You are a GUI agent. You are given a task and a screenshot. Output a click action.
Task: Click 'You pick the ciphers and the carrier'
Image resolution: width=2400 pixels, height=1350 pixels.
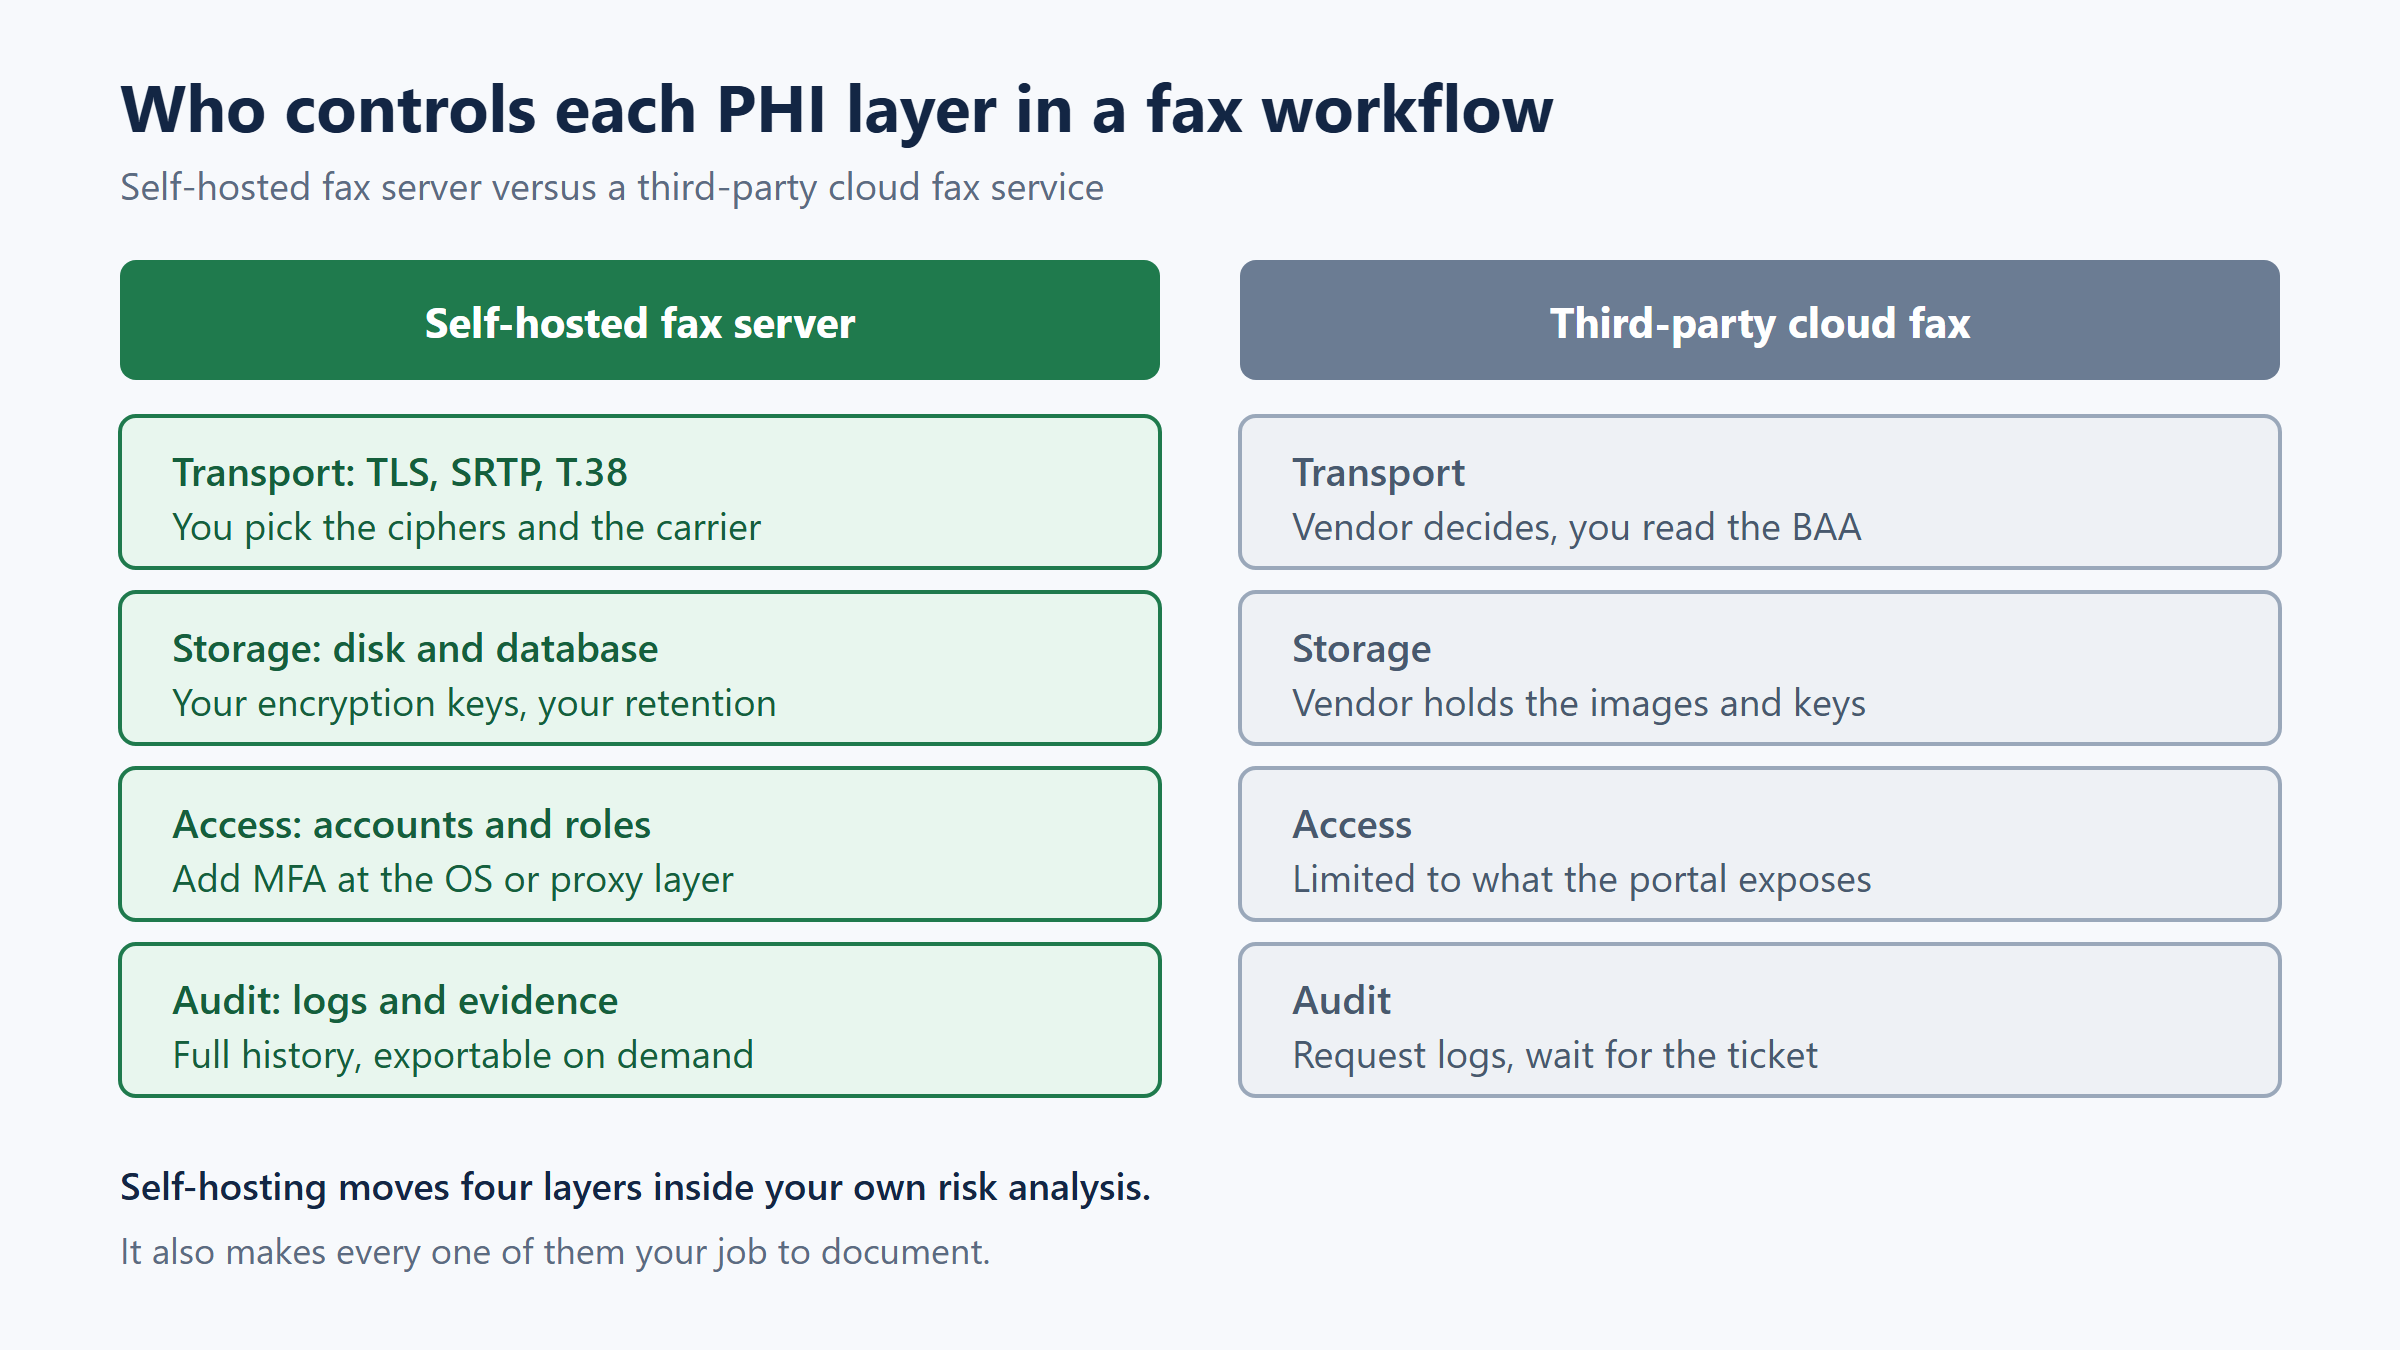(466, 528)
